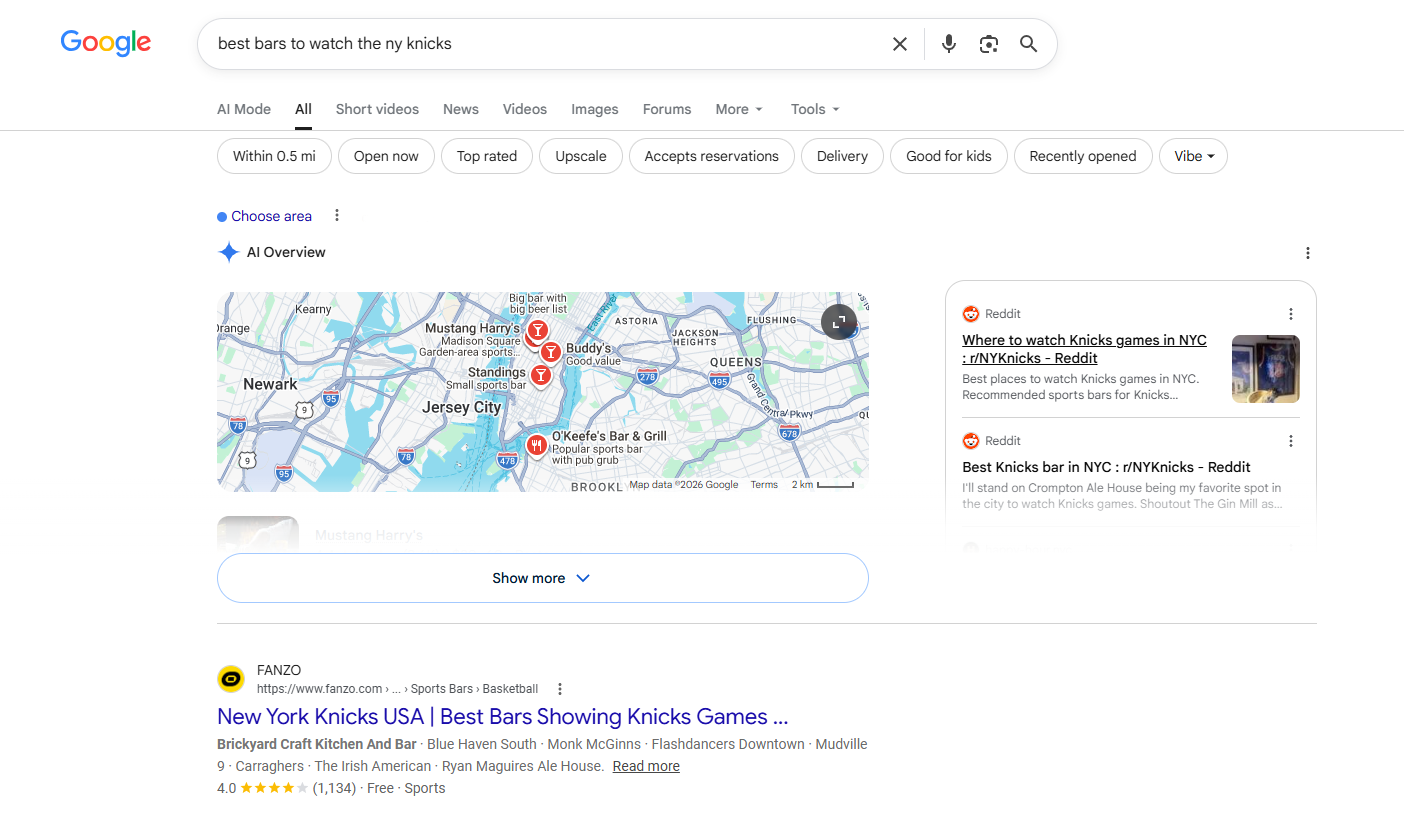Click the magnifying glass search icon

1029,44
